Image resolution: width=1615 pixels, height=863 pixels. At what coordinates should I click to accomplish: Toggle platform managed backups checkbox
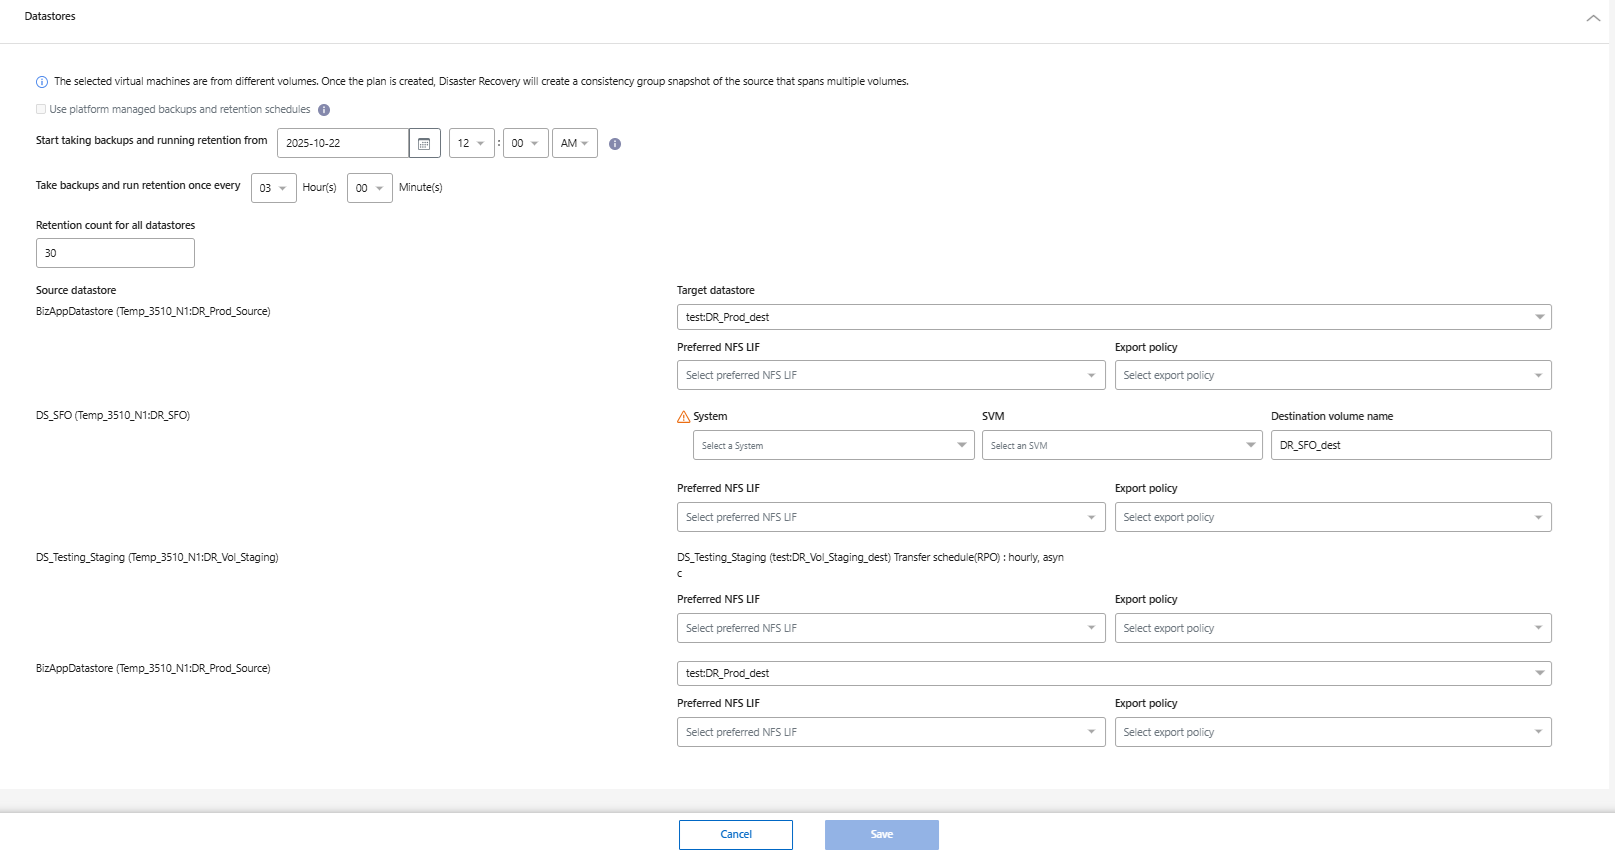click(x=41, y=109)
